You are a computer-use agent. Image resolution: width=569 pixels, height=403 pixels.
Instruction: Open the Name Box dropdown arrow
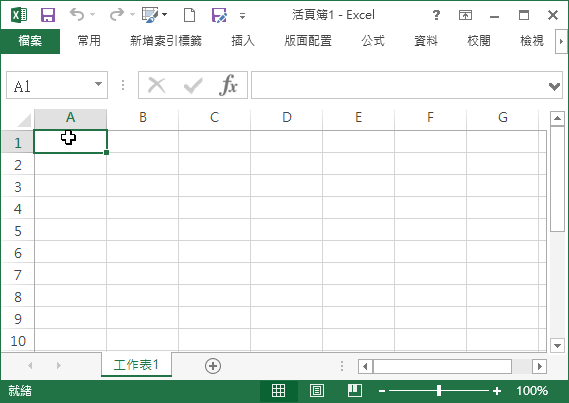pyautogui.click(x=98, y=85)
